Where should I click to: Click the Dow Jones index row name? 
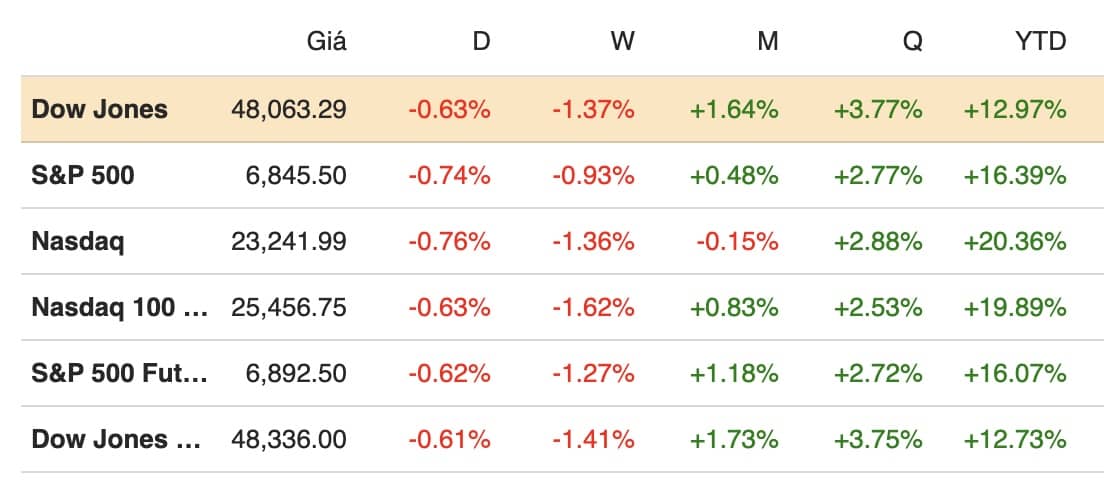tap(100, 109)
